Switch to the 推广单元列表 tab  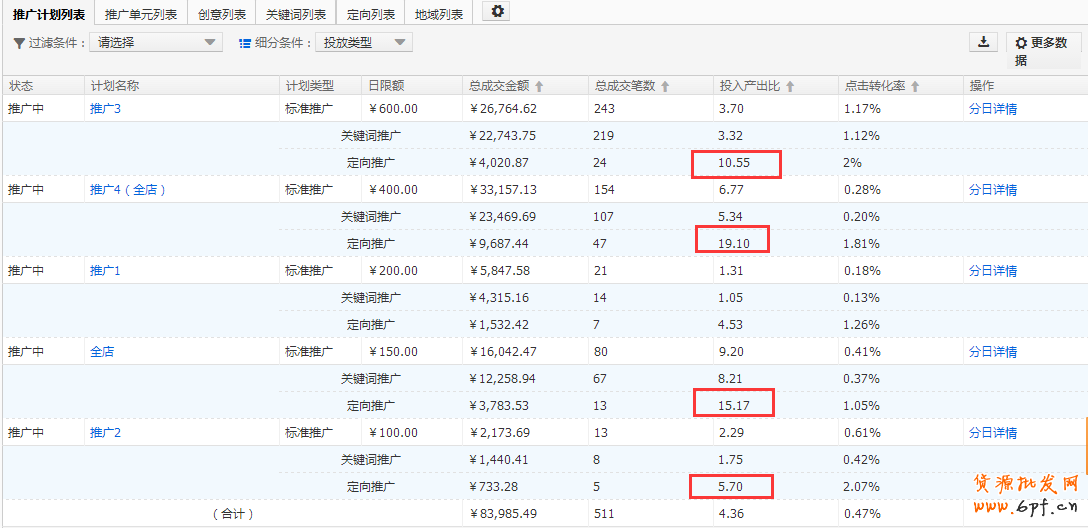(141, 14)
